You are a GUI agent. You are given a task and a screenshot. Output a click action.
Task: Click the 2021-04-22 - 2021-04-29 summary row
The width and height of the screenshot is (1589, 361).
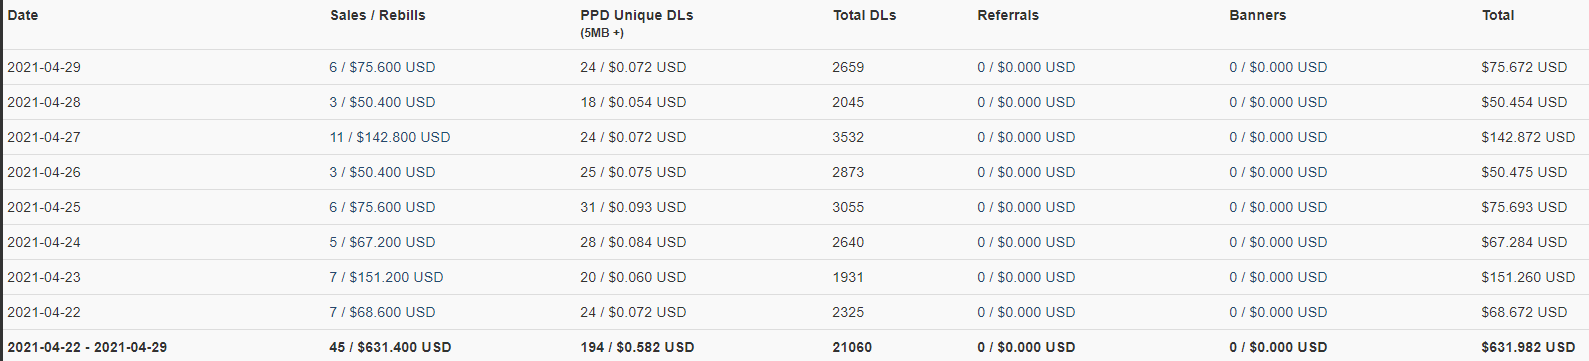pos(796,346)
